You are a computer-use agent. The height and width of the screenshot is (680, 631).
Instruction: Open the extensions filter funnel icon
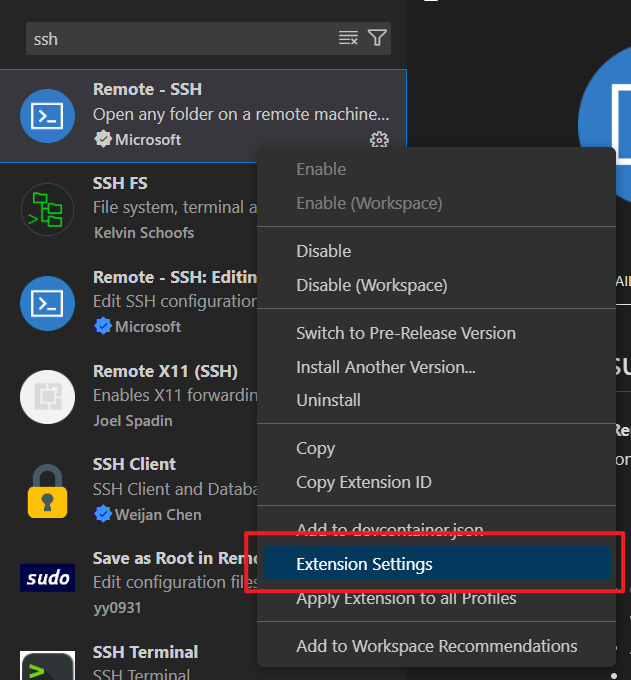(x=377, y=38)
